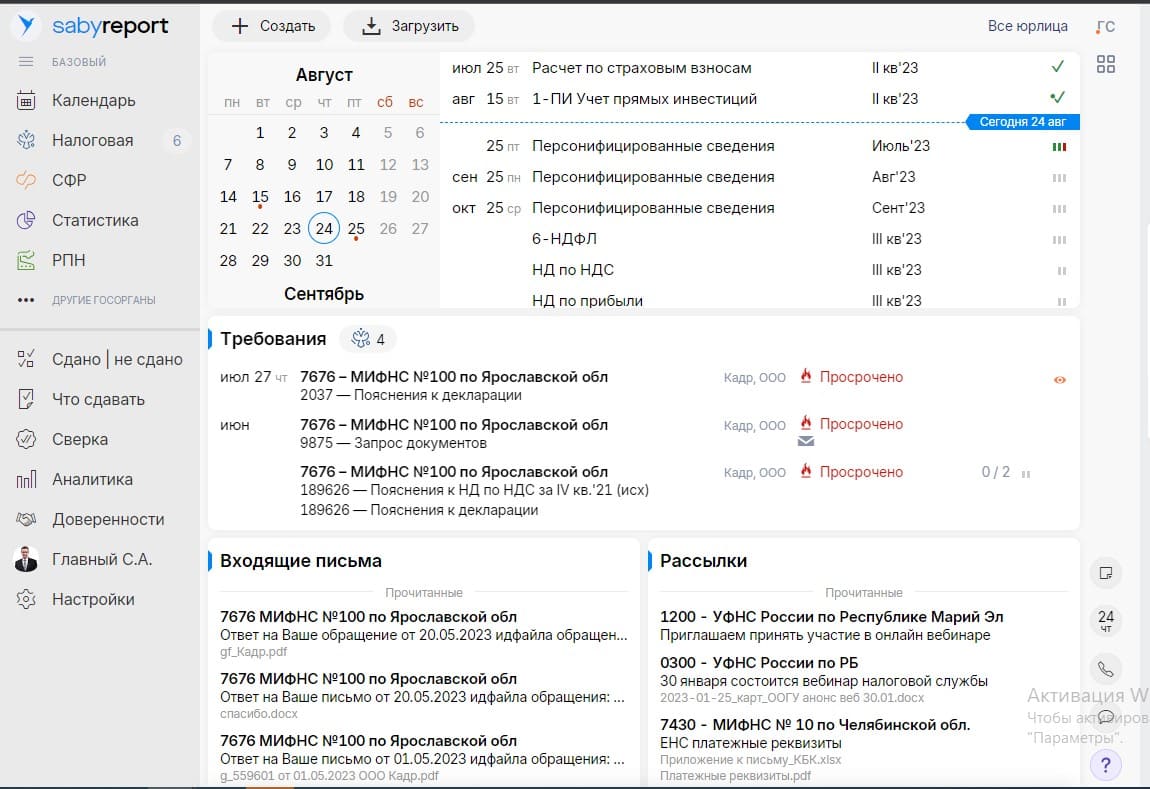Click the phone call icon on right panel
The height and width of the screenshot is (789, 1150).
(1105, 669)
